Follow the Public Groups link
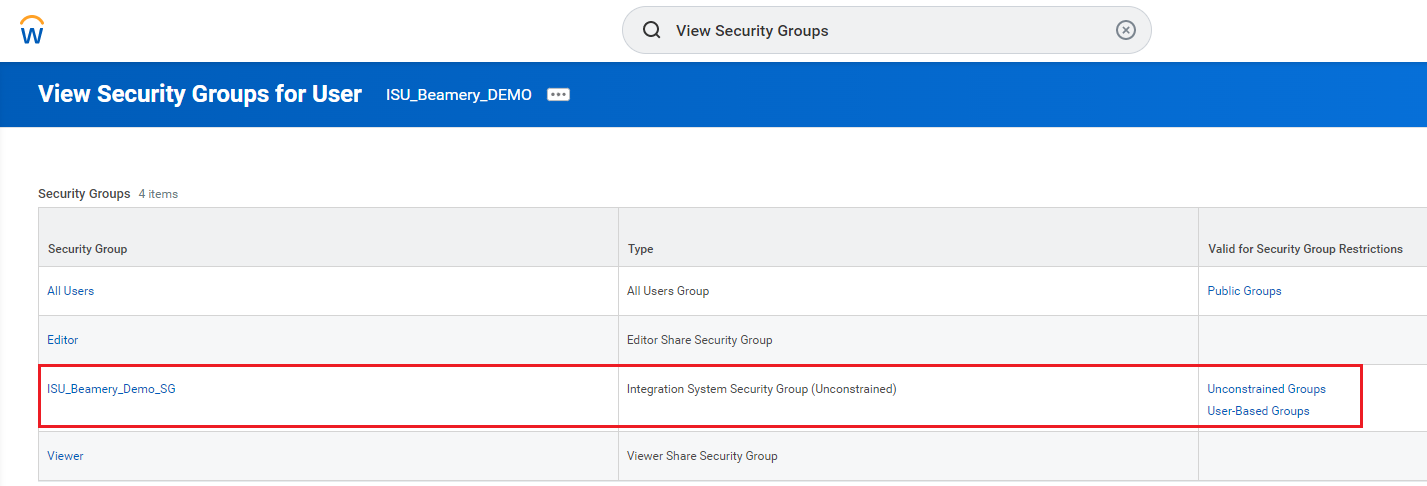 (1244, 291)
